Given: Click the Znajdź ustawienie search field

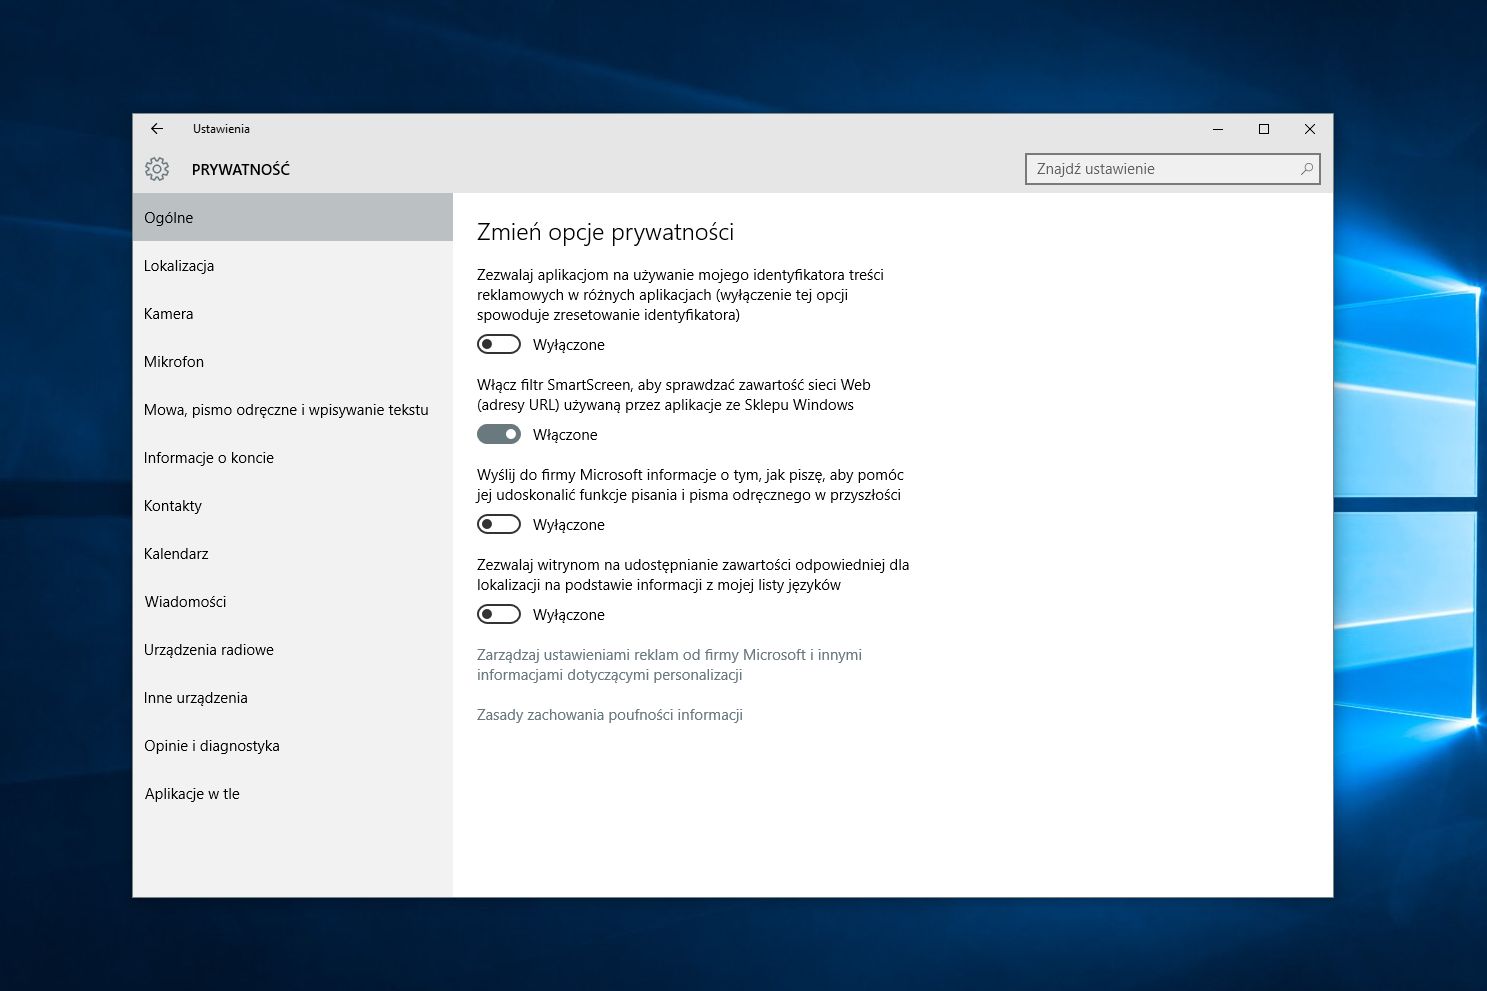Looking at the screenshot, I should pos(1173,169).
